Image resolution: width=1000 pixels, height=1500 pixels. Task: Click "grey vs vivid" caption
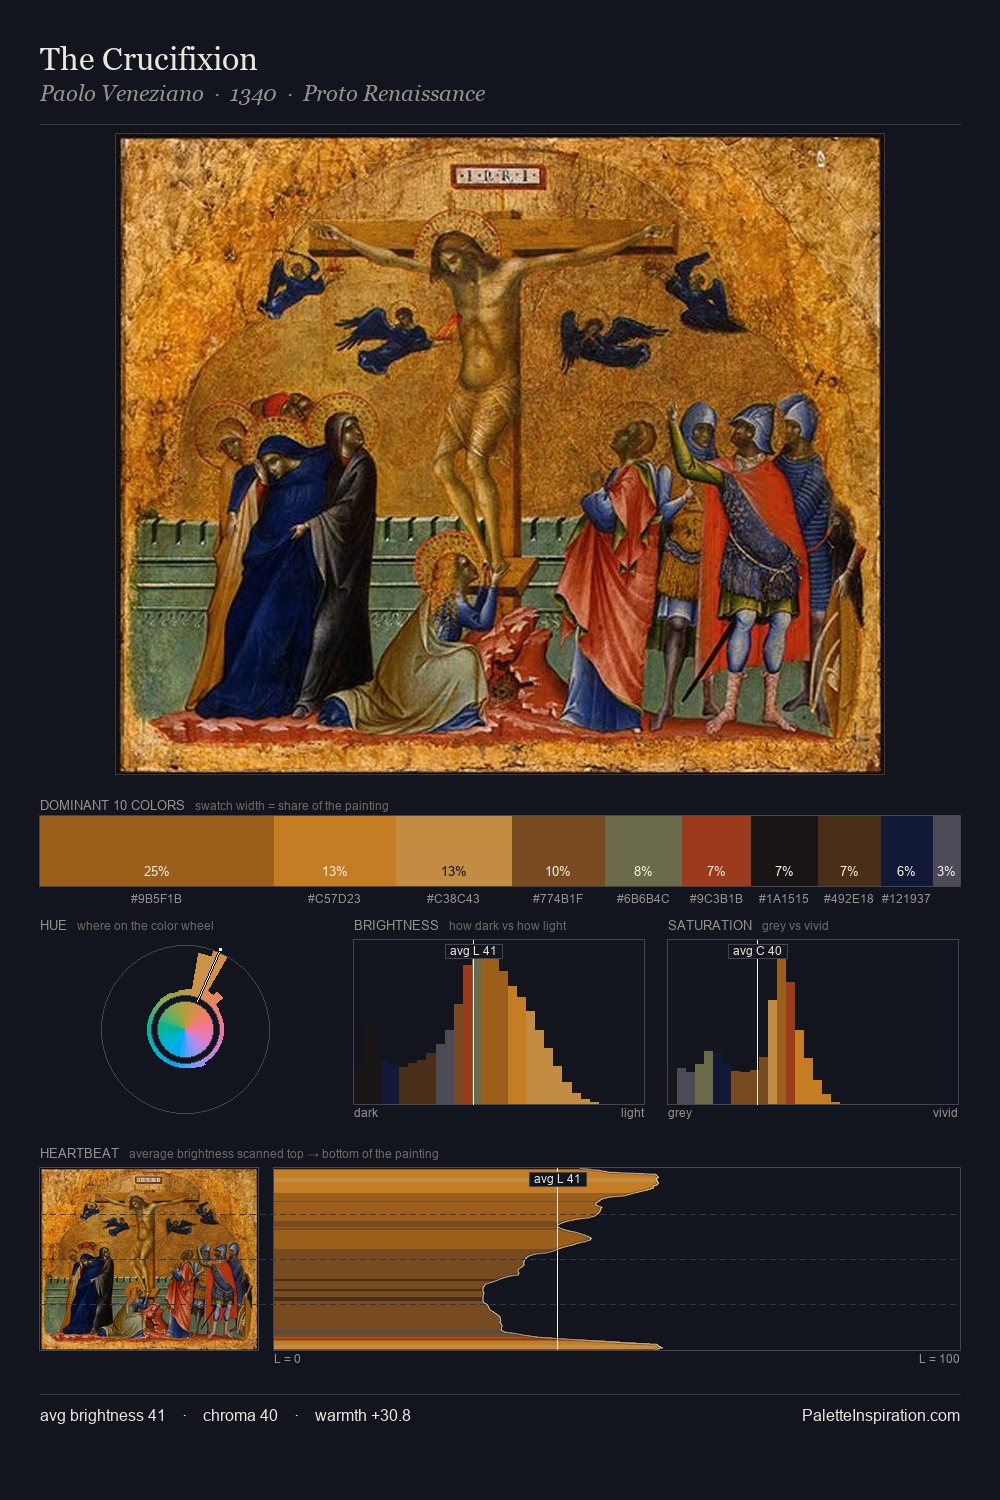tap(795, 926)
